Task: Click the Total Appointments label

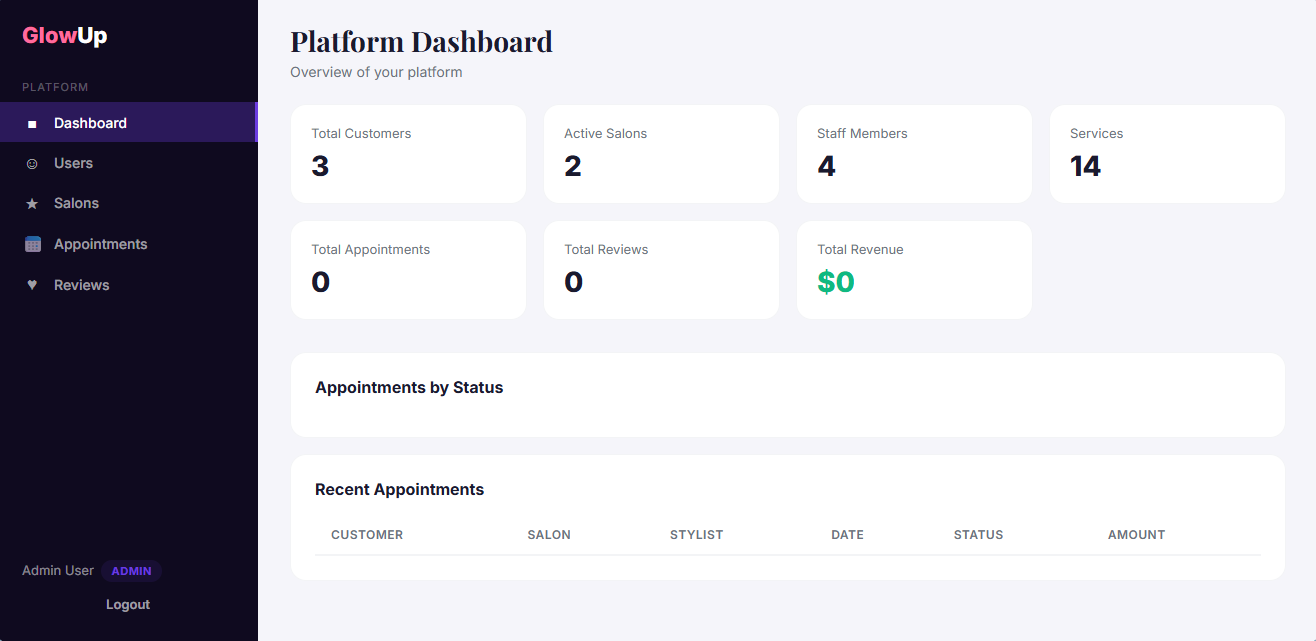Action: pos(371,249)
